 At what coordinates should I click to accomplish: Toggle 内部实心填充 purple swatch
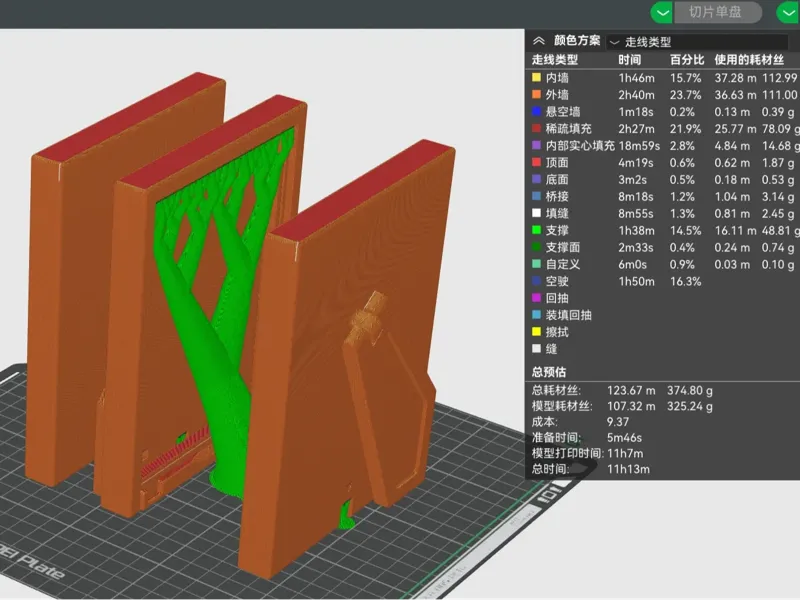pyautogui.click(x=536, y=145)
